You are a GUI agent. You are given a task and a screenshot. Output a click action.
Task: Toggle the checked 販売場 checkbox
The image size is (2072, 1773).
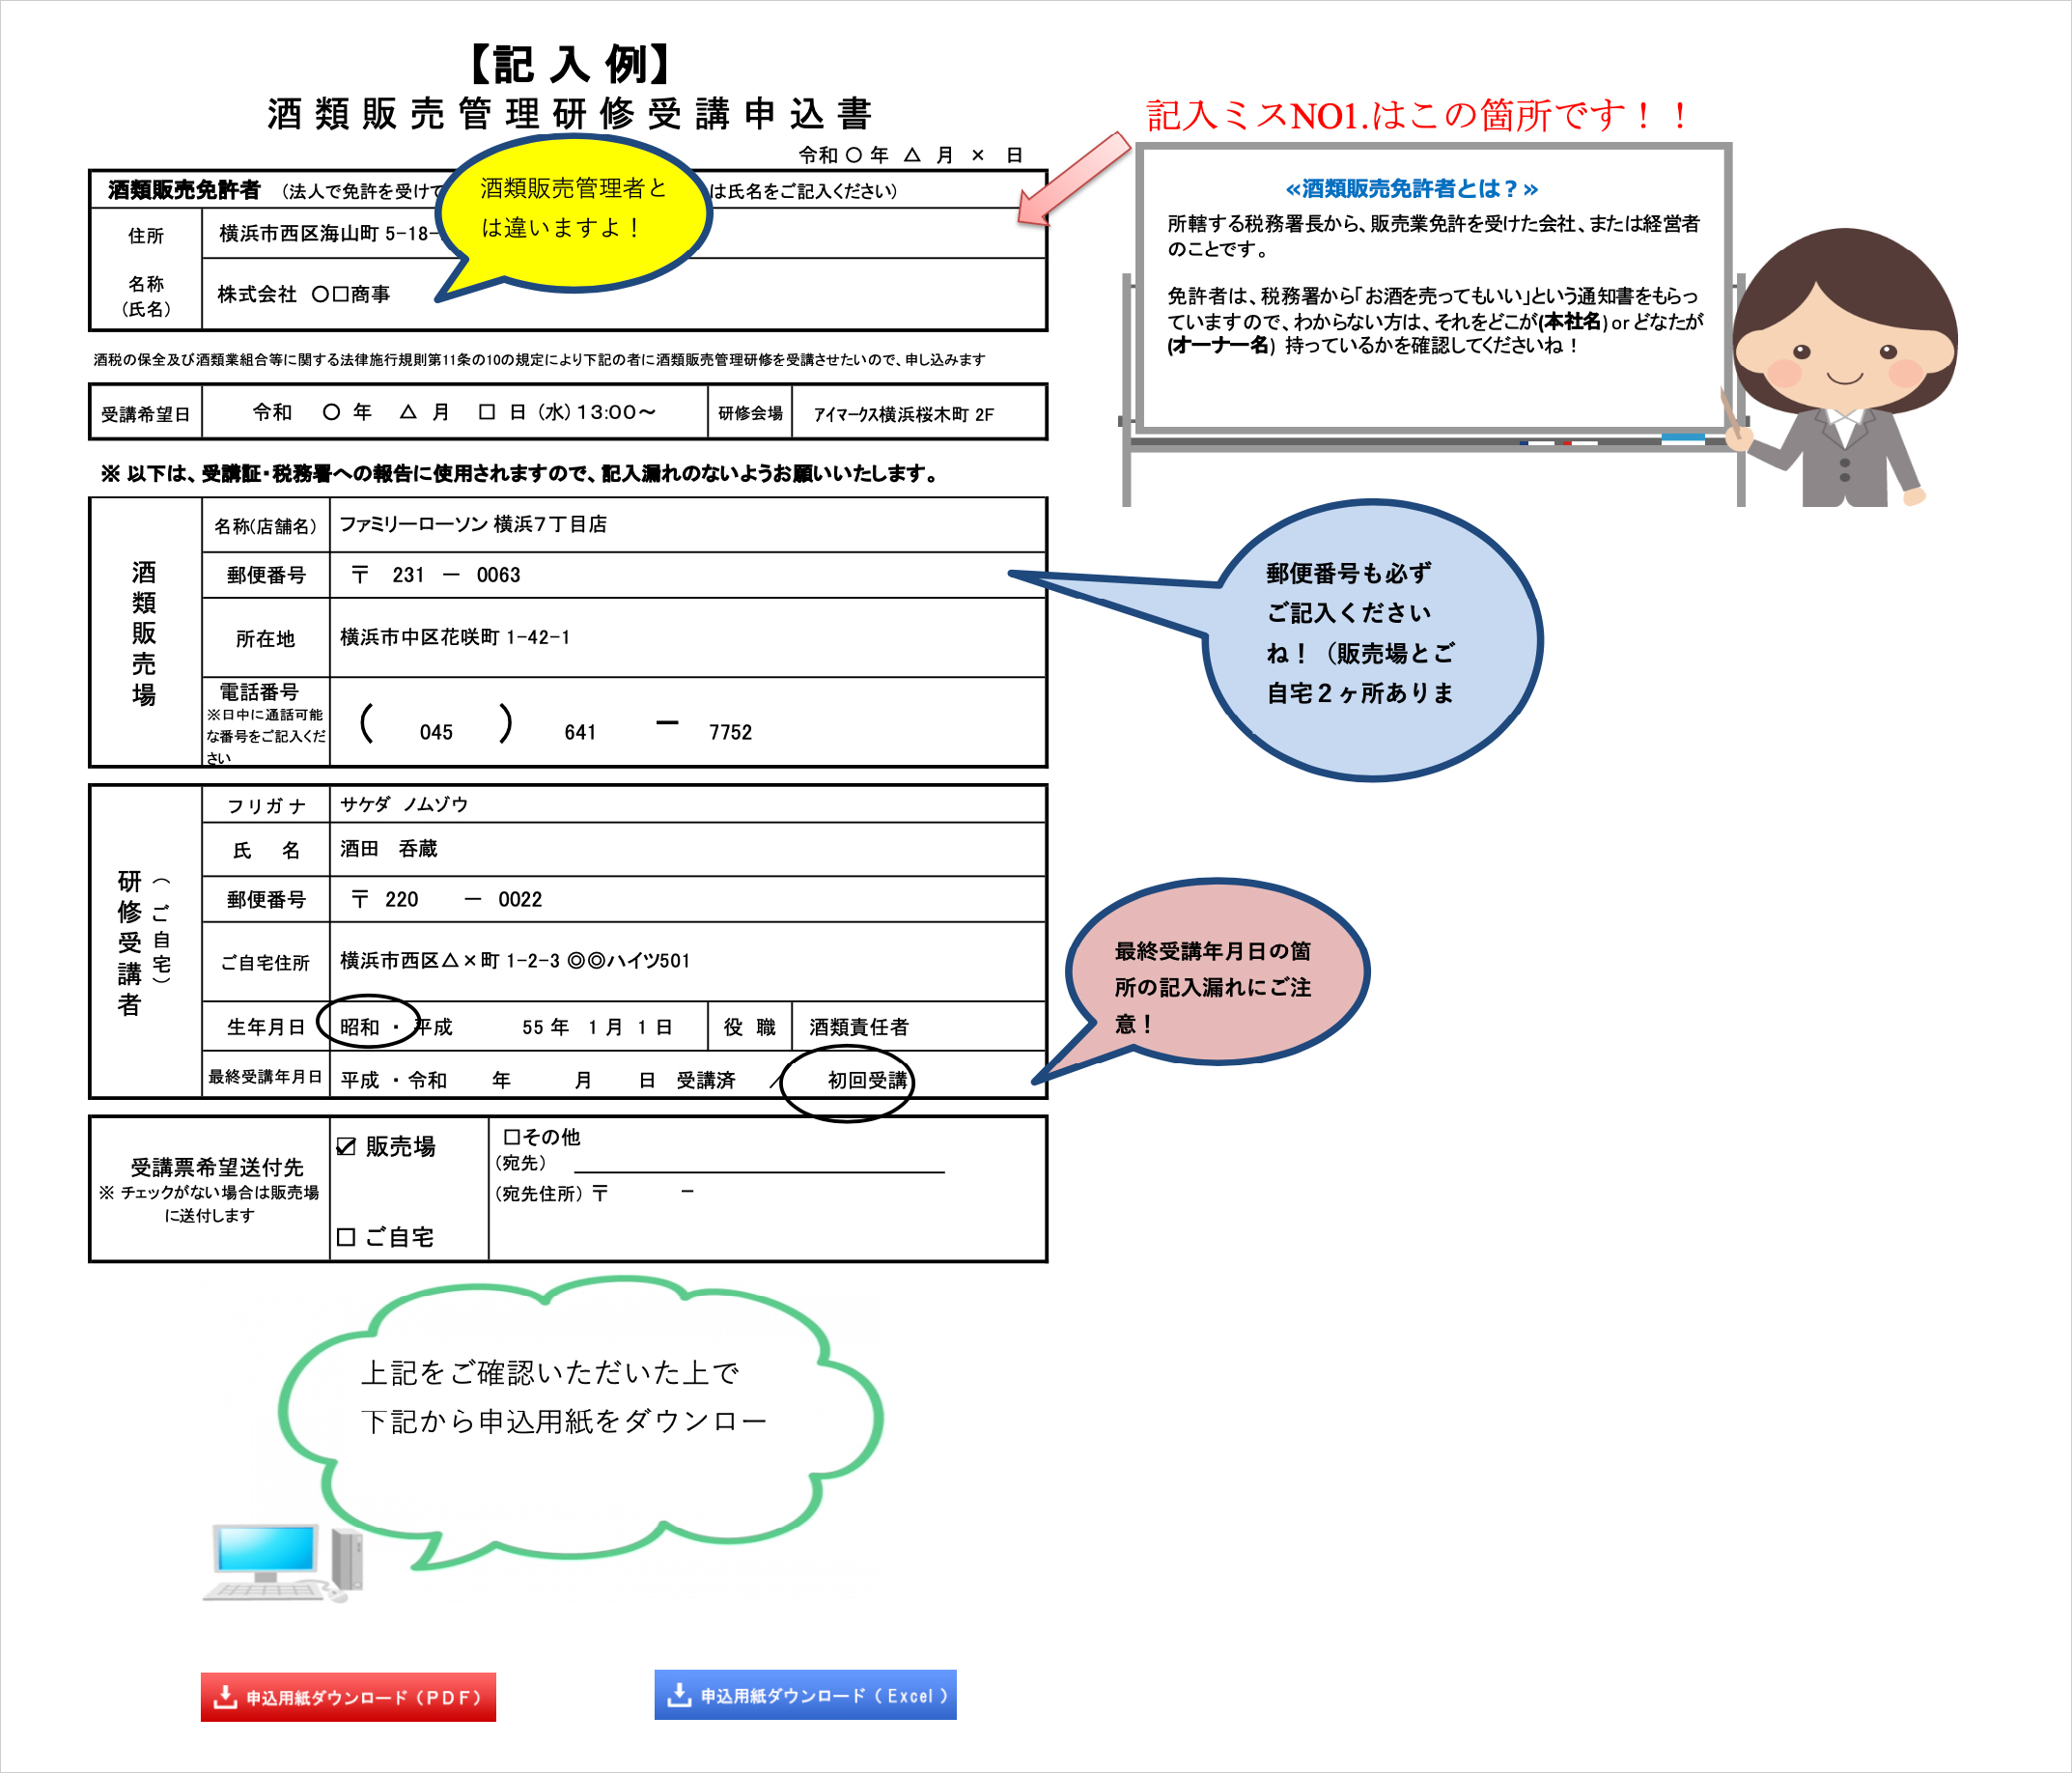point(347,1147)
